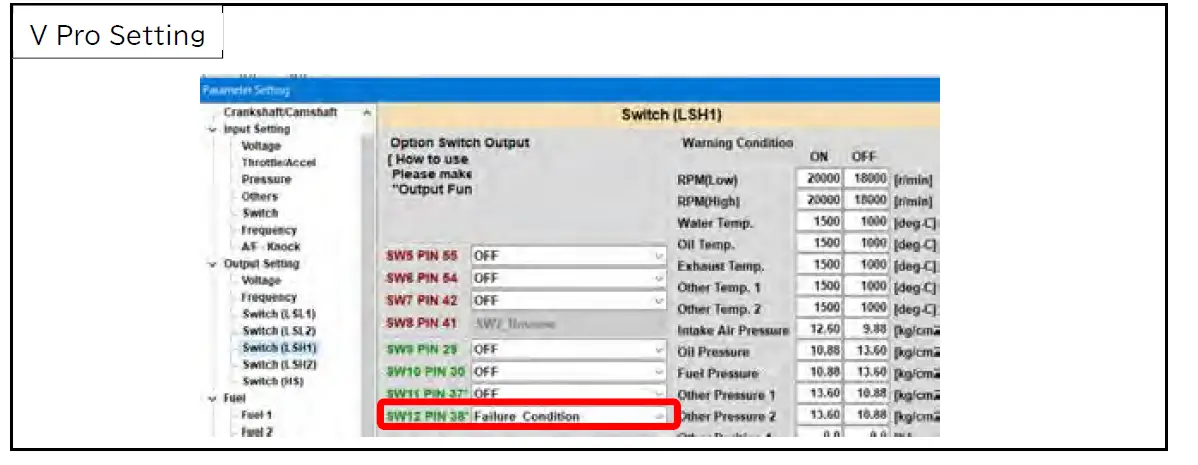This screenshot has height=465, width=1198.
Task: Open SW9 PIN 29 dropdown
Action: click(568, 349)
